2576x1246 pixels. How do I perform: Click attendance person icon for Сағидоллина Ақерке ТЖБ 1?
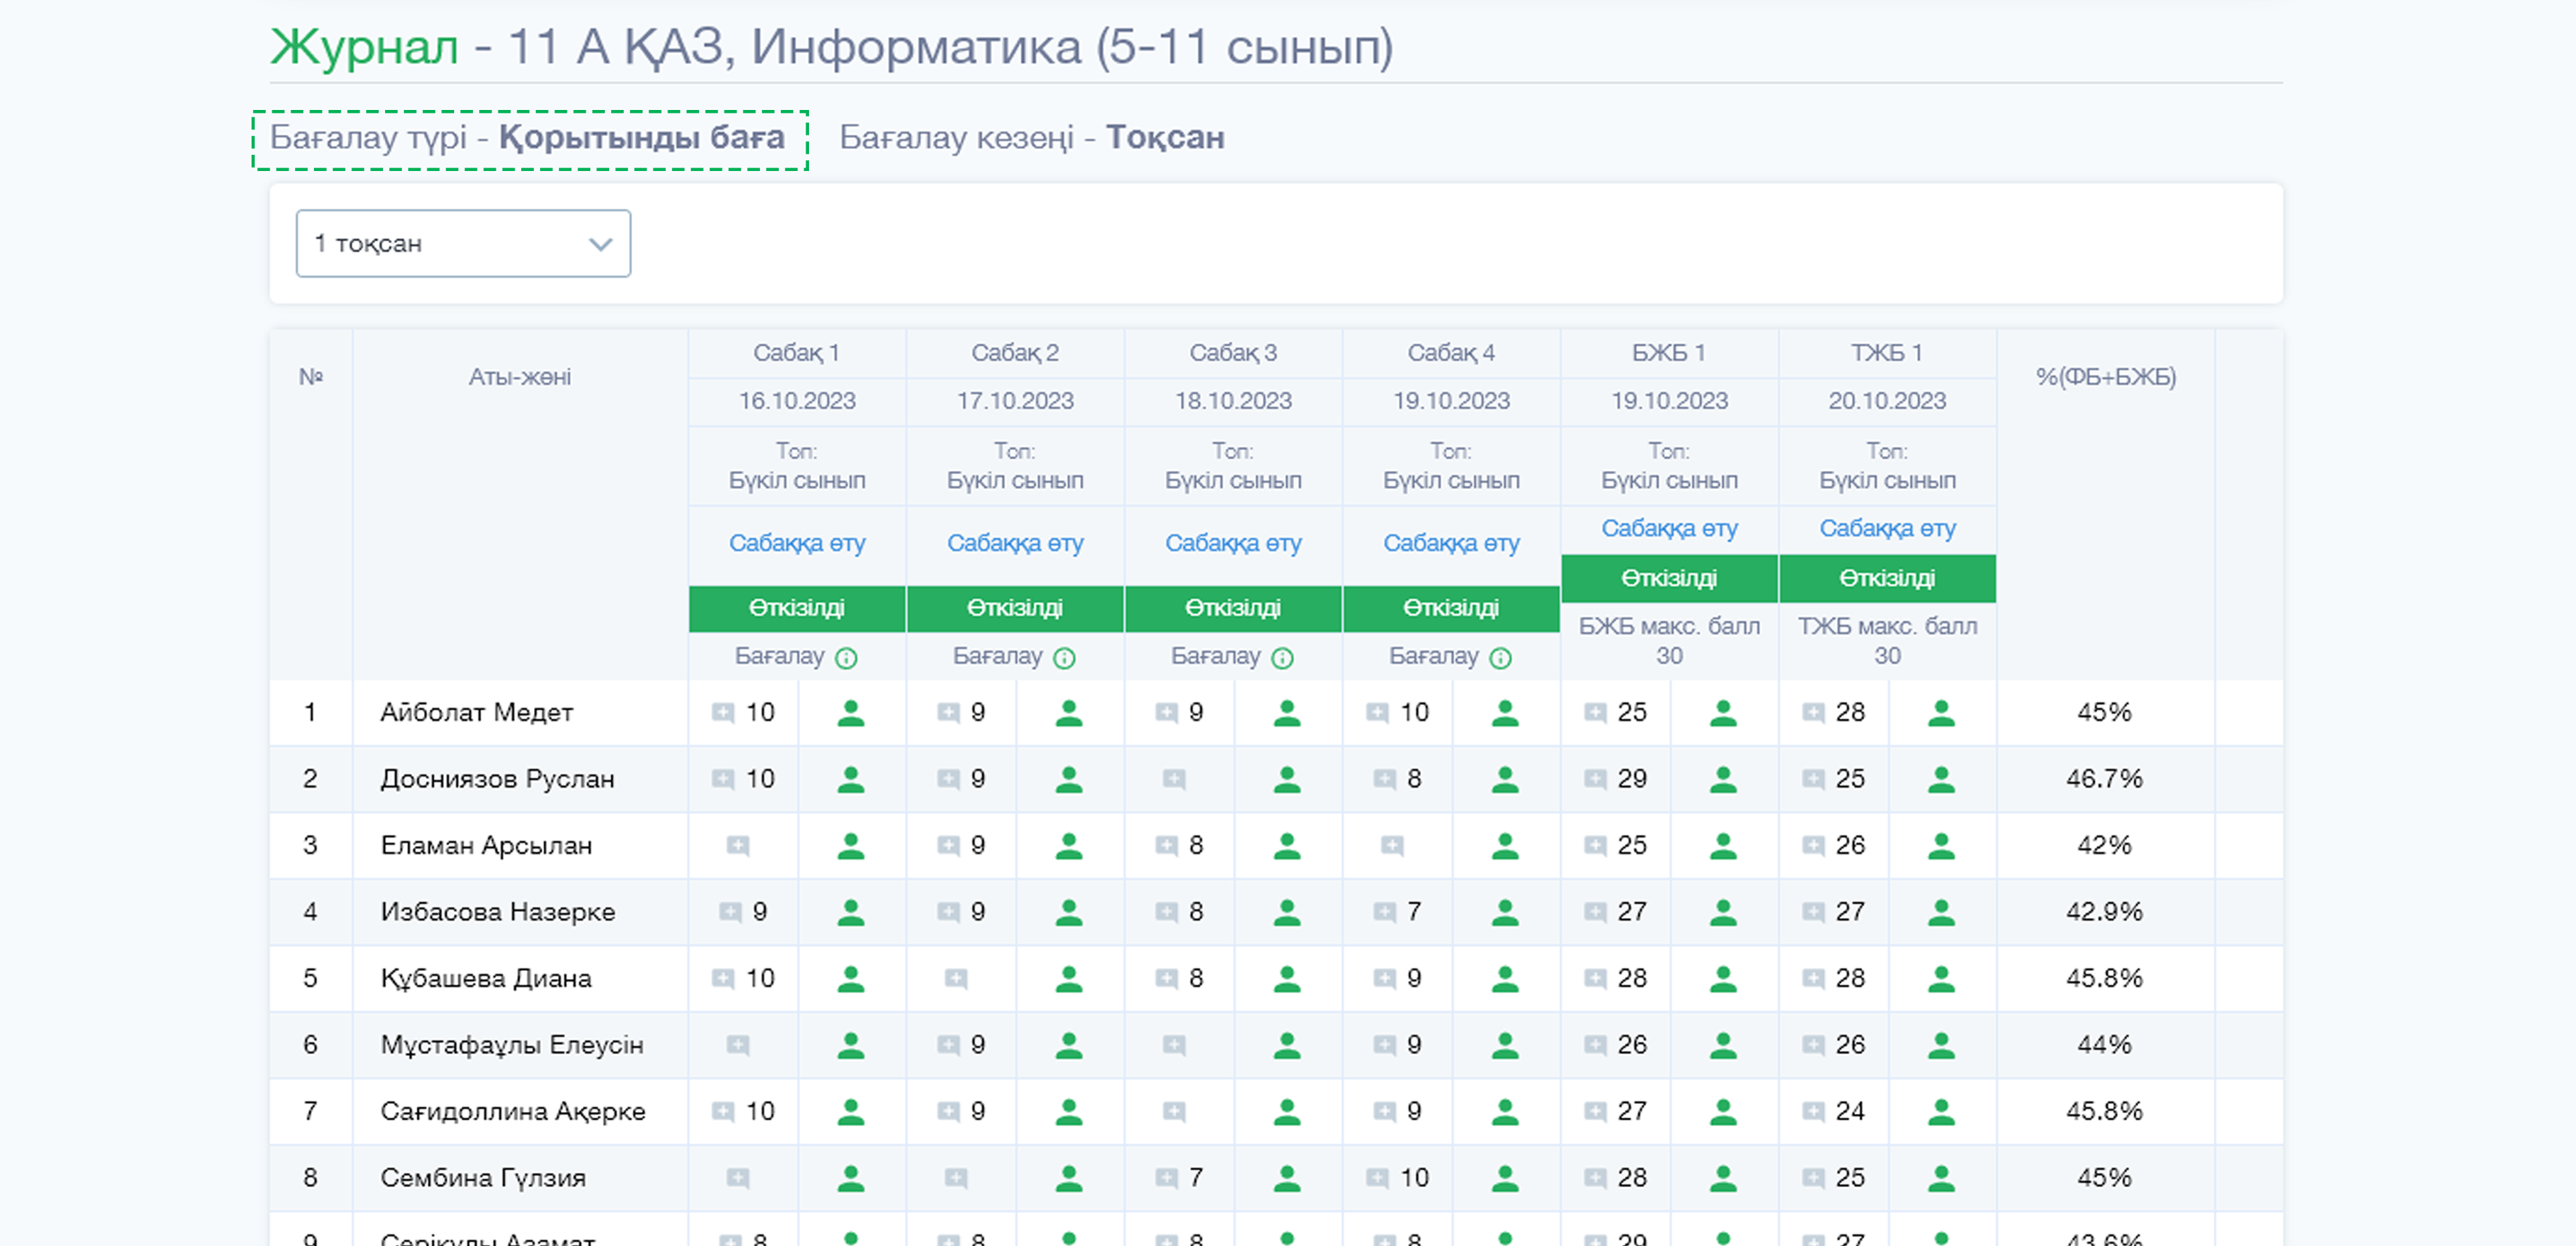point(1941,1112)
